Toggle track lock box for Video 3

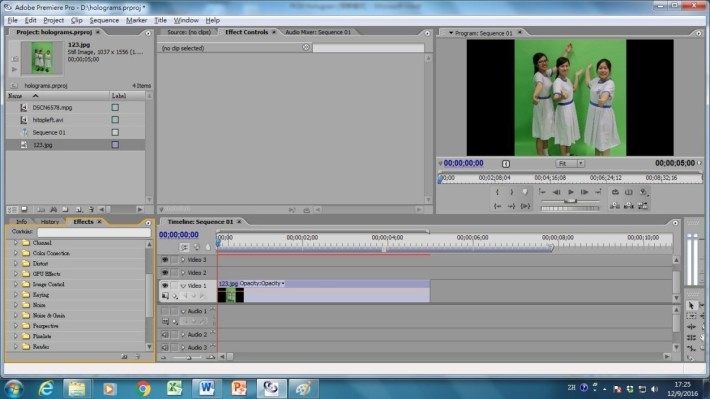coord(174,260)
